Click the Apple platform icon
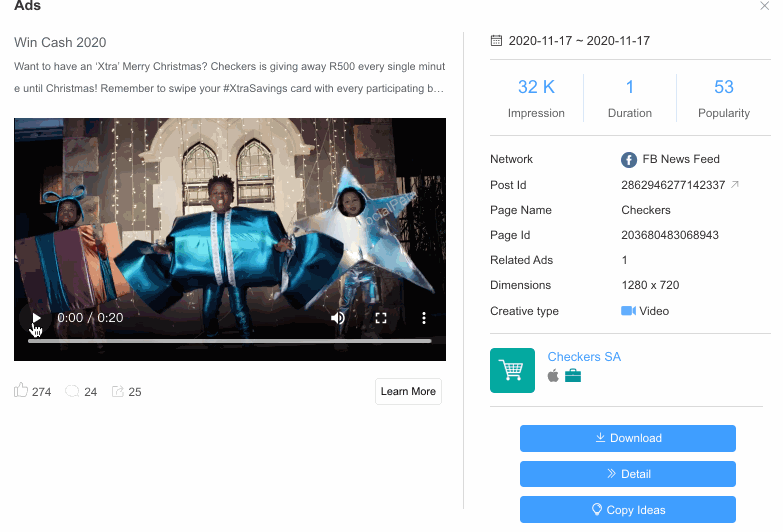 tap(553, 376)
